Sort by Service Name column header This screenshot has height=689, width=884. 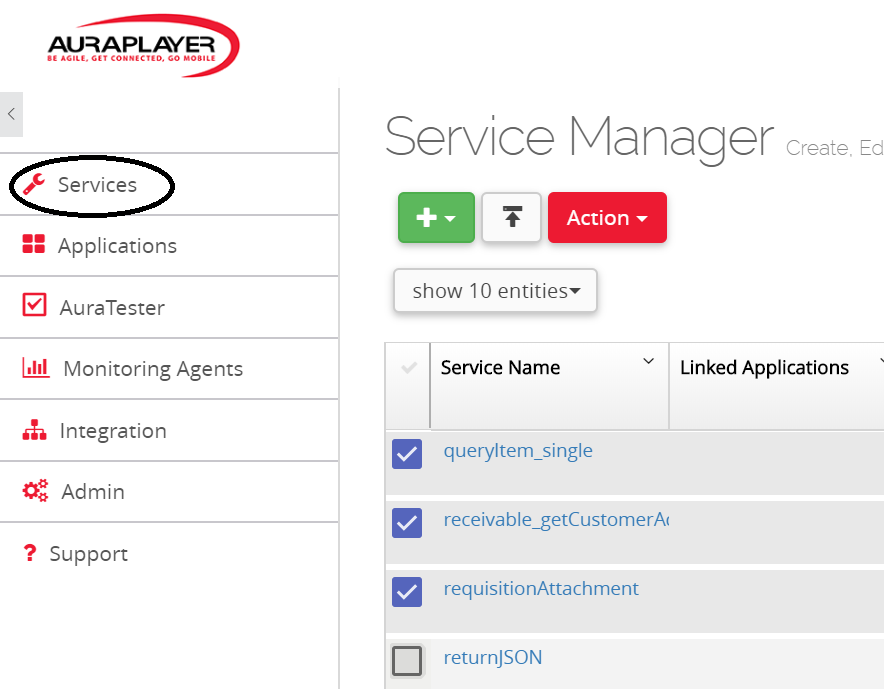501,368
